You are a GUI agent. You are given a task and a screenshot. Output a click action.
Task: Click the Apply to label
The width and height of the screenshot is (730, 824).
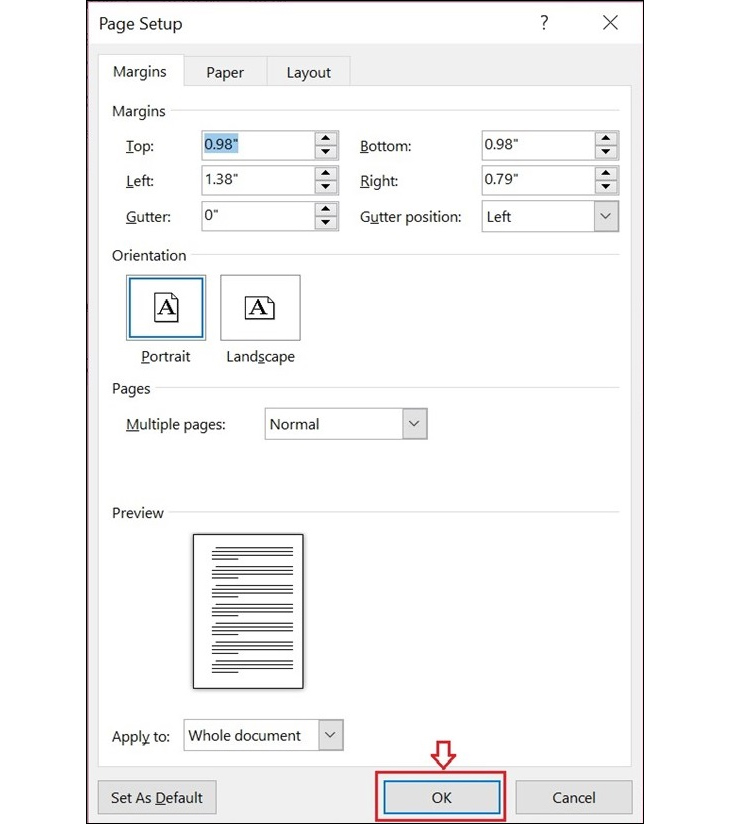(x=141, y=737)
